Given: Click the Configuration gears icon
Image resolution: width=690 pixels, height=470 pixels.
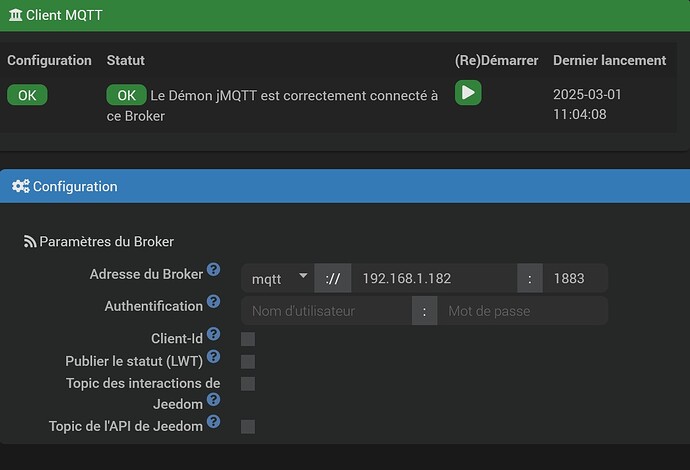Looking at the screenshot, I should 21,186.
